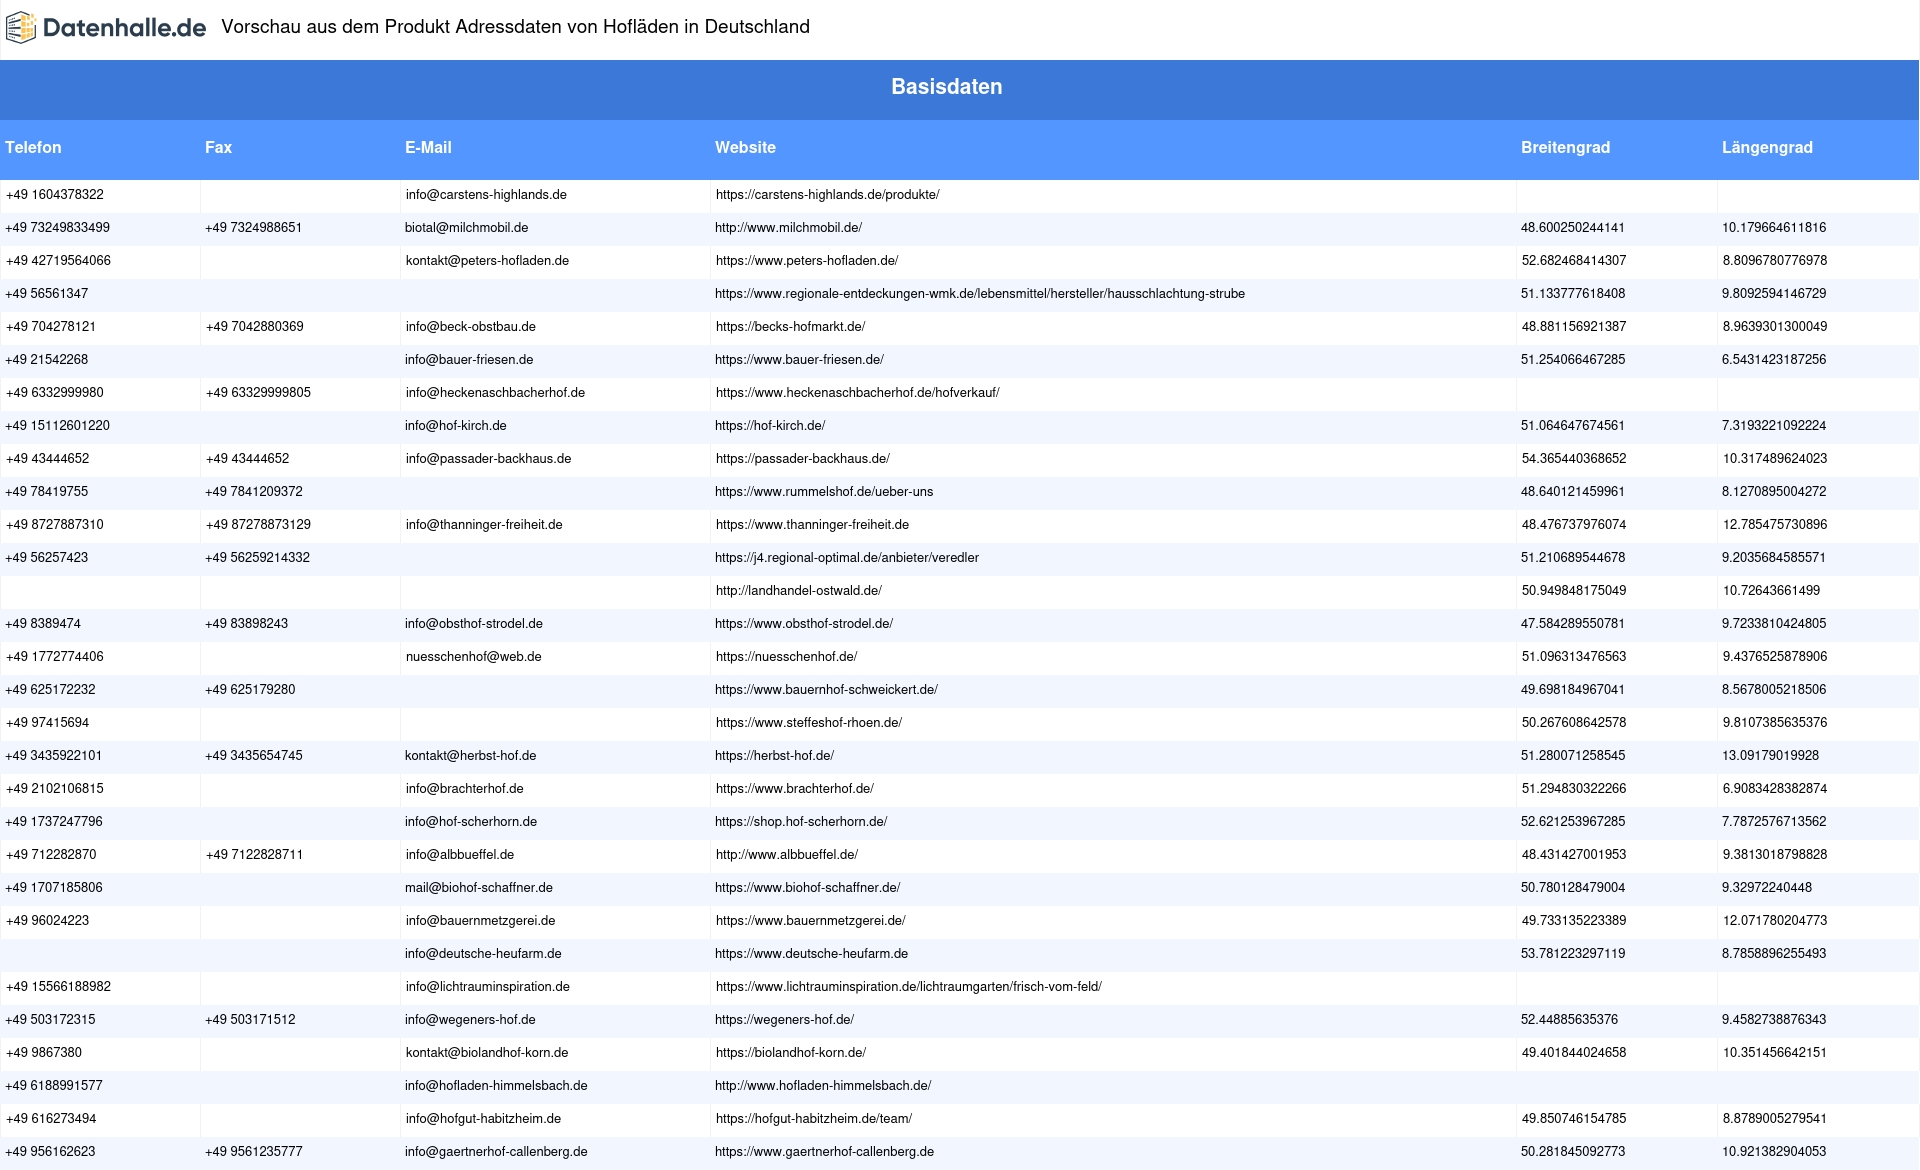Screen dimensions: 1920x1170
Task: Open the heckenaschbacherhof.de hofverkauf URL
Action: (857, 393)
